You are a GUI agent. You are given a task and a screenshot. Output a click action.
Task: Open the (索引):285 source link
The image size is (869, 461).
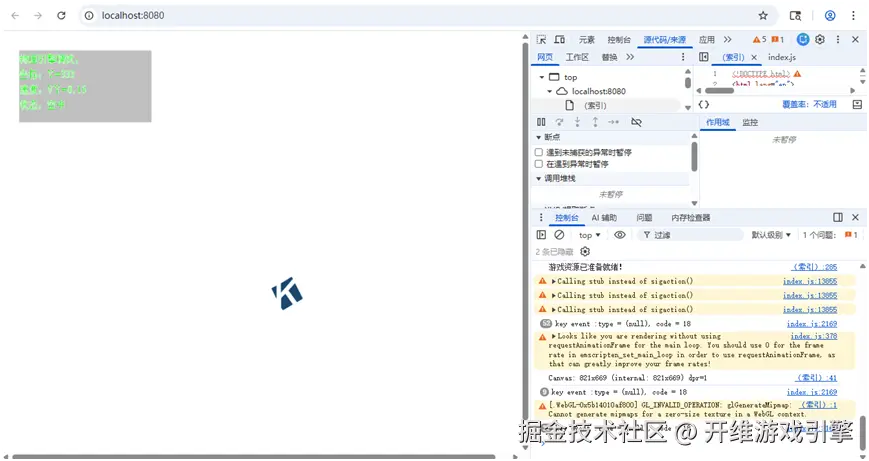[x=815, y=267]
